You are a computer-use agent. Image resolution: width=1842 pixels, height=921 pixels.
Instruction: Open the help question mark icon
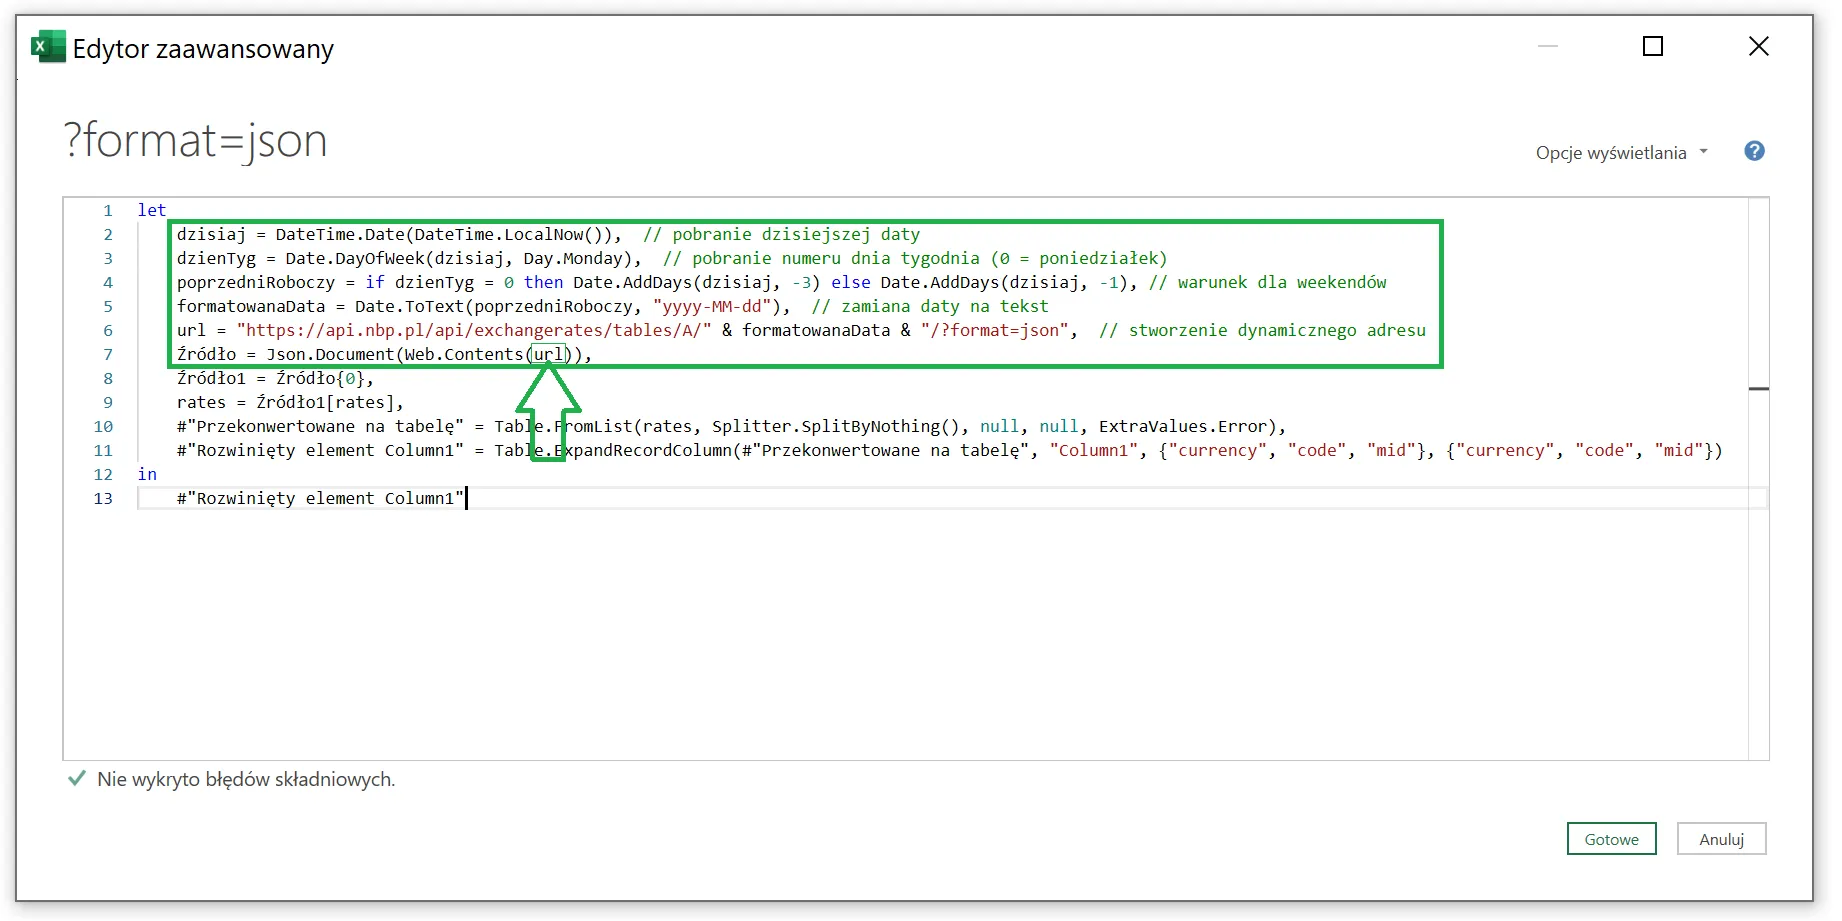click(1753, 151)
